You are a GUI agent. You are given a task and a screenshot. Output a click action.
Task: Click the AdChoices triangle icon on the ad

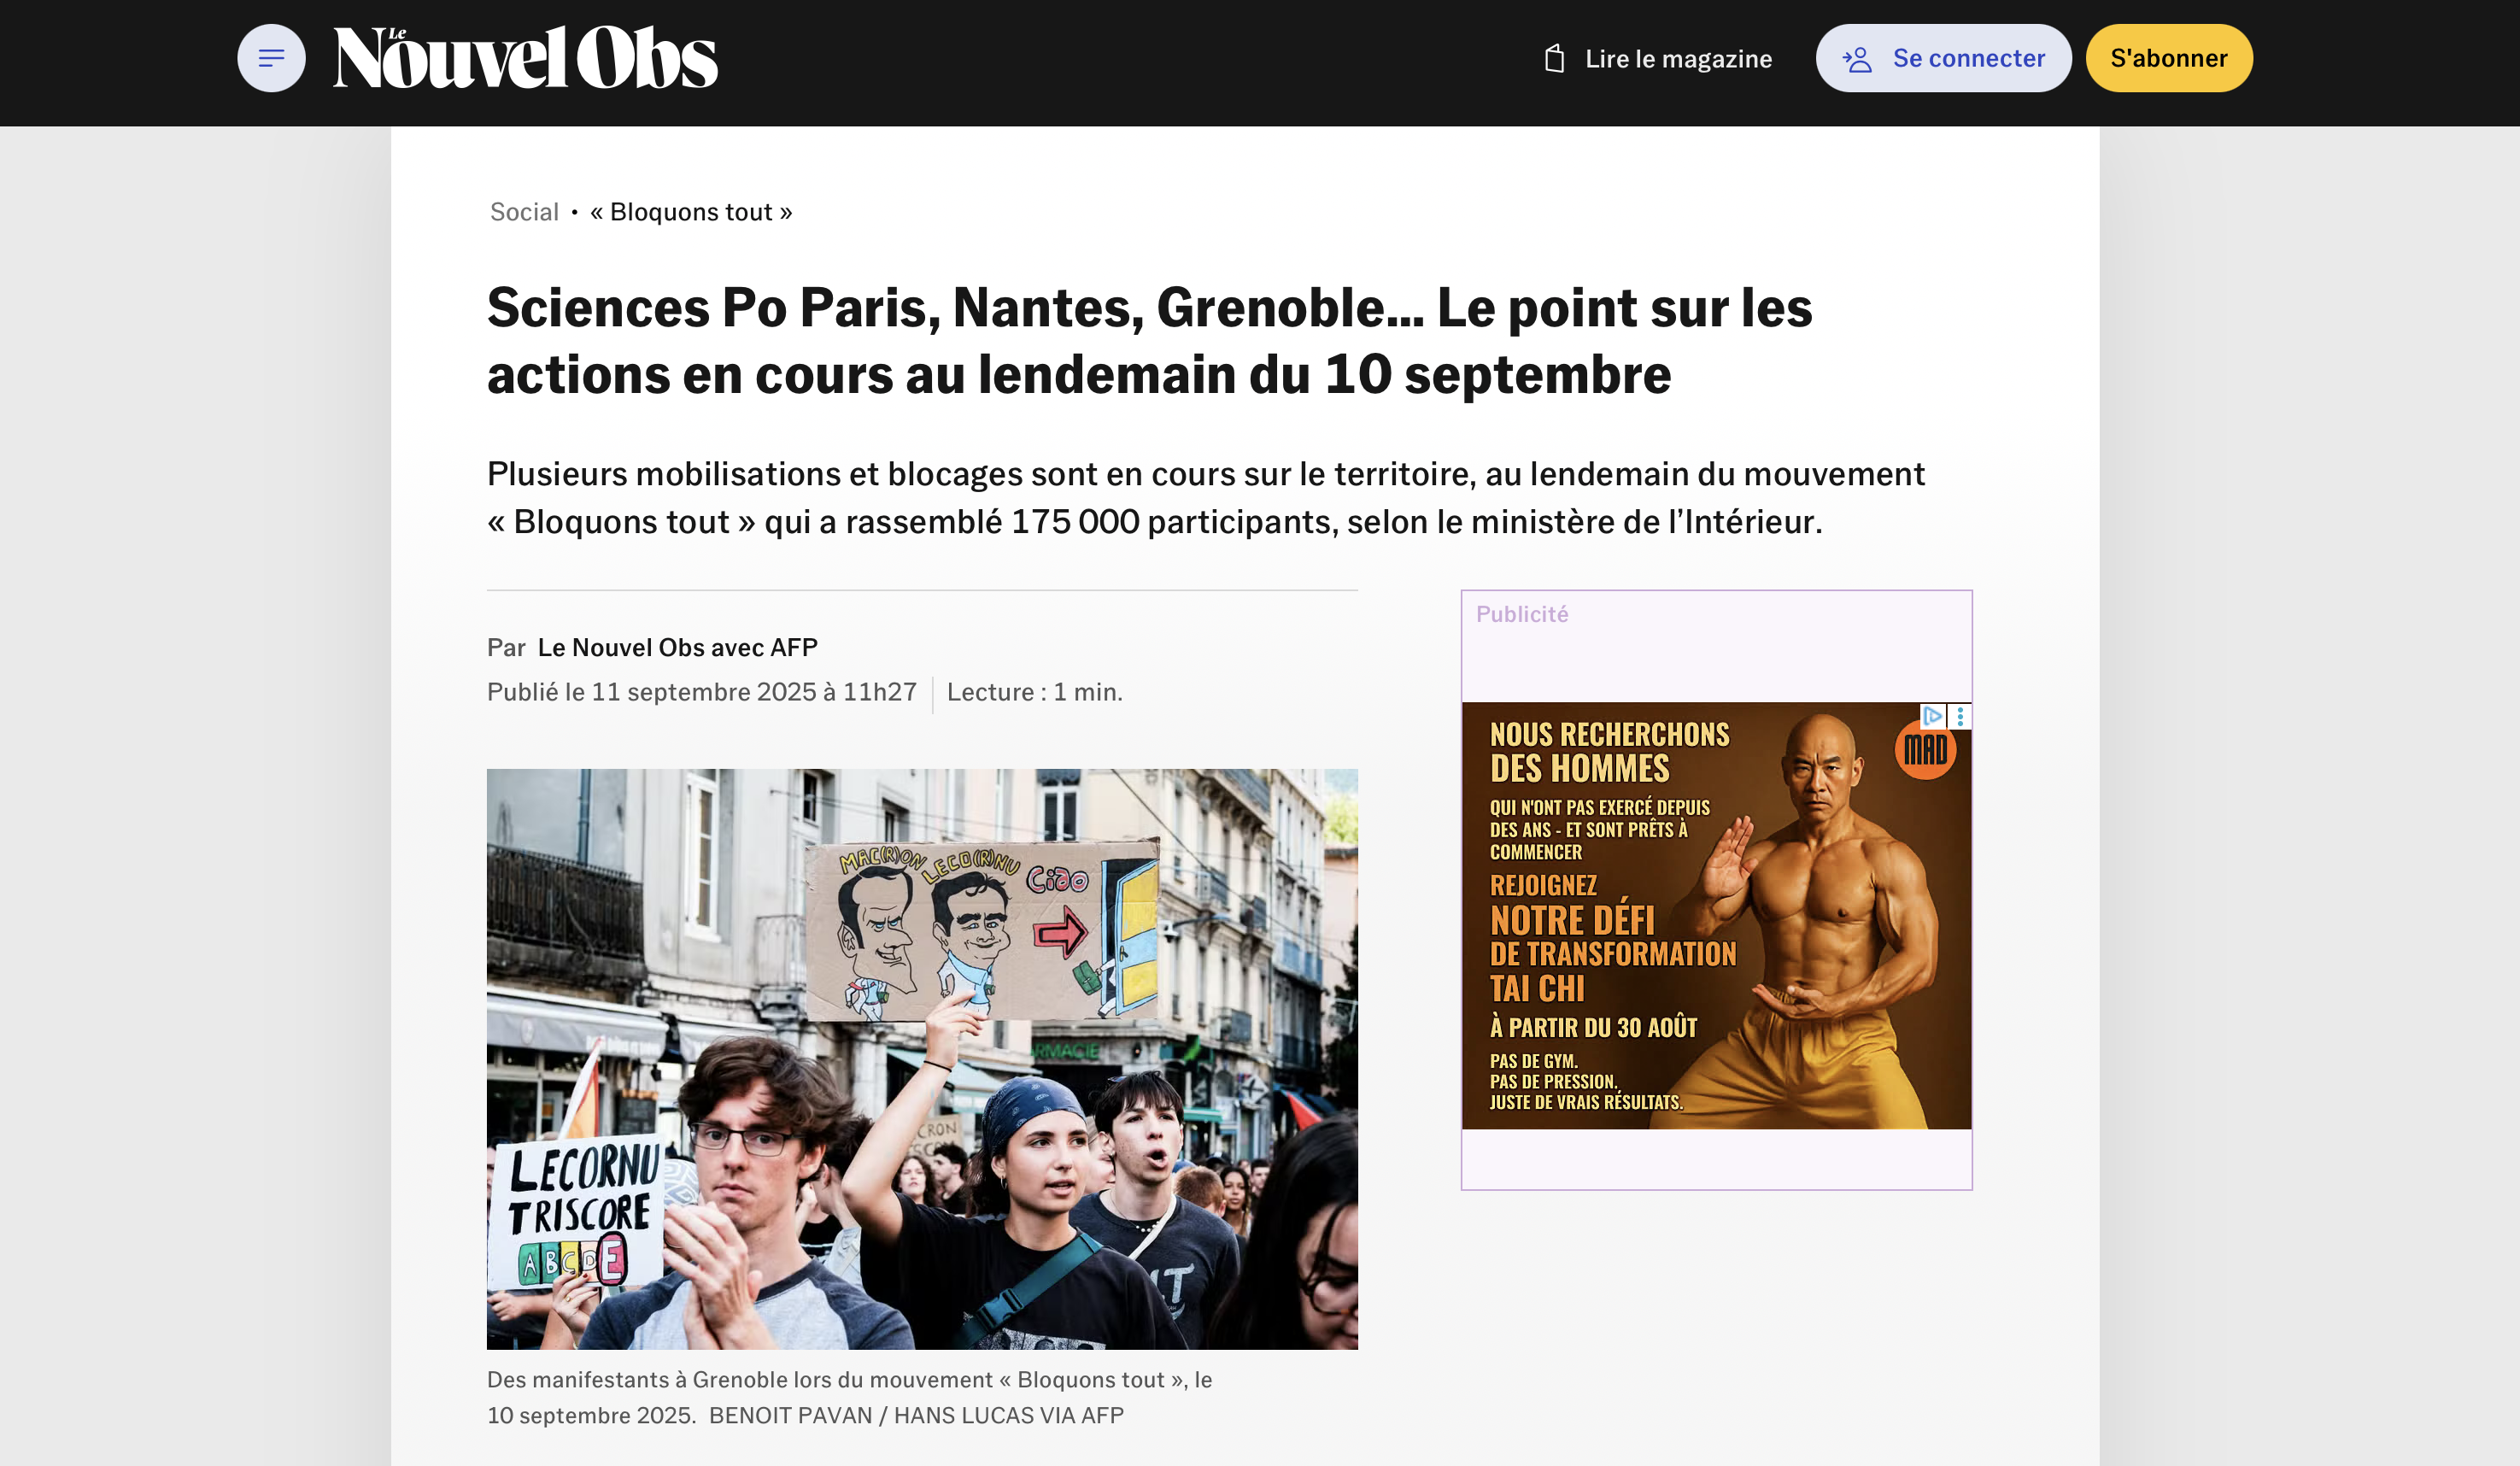pyautogui.click(x=1932, y=716)
